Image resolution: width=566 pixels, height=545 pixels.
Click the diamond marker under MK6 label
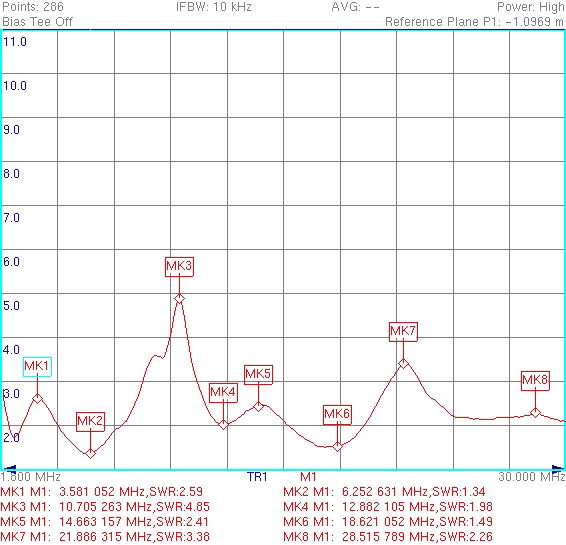pyautogui.click(x=337, y=447)
